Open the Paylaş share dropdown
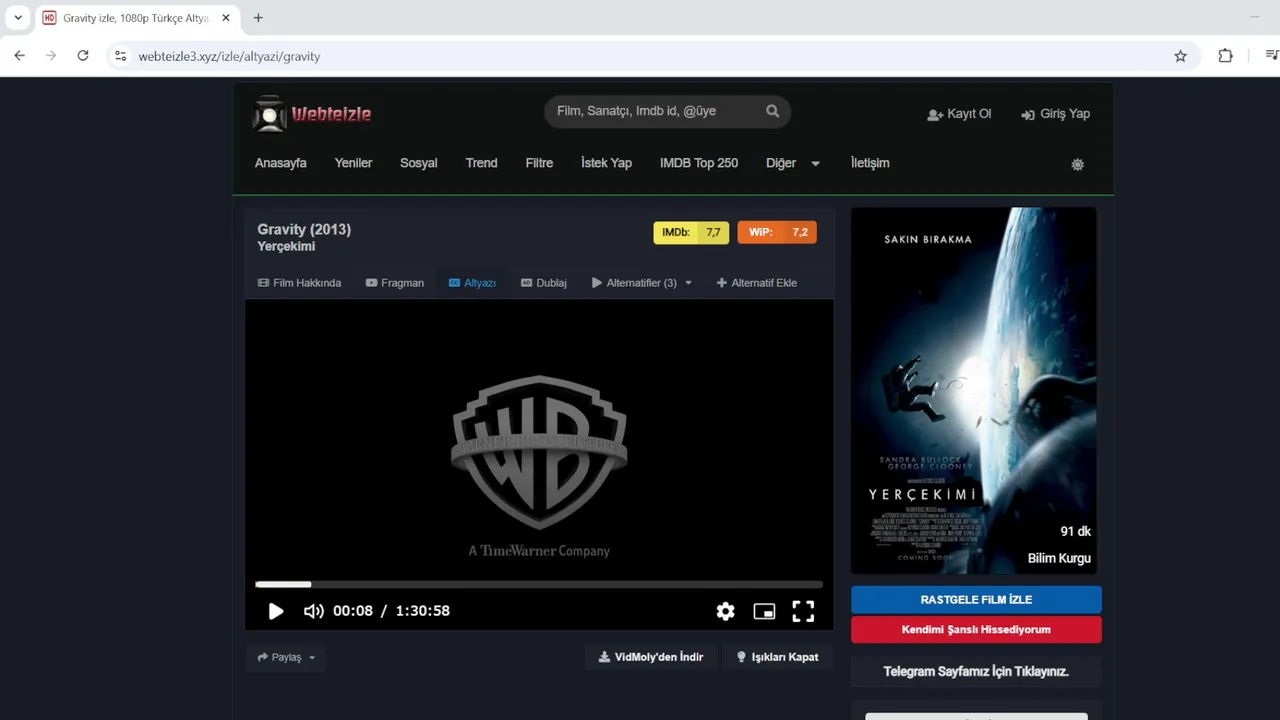Screen dimensions: 1280x720 [x=286, y=657]
